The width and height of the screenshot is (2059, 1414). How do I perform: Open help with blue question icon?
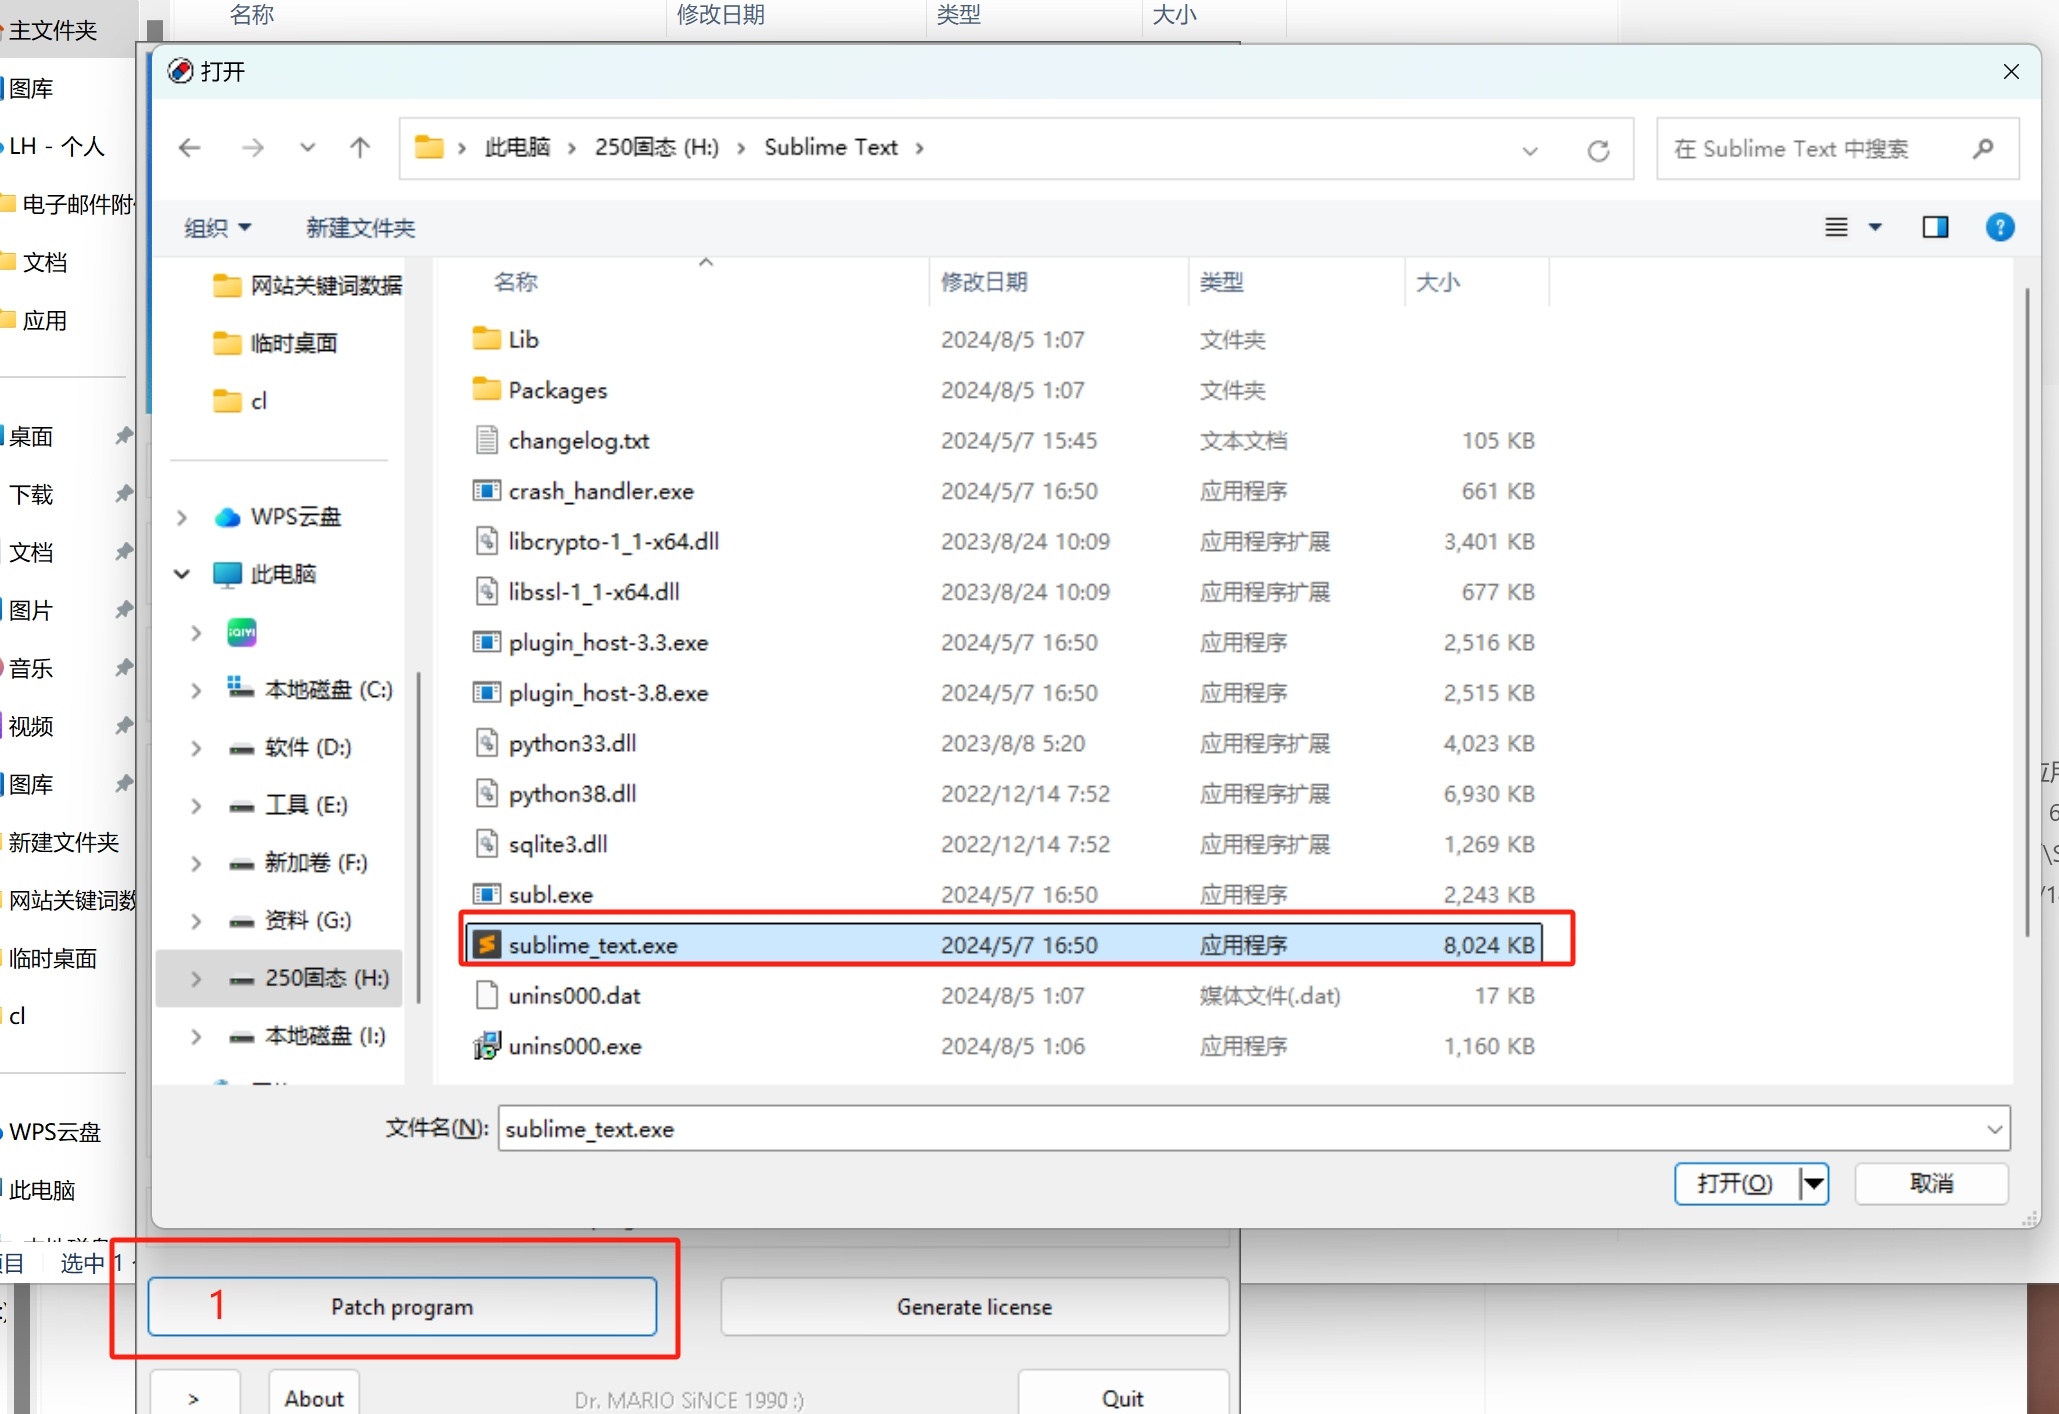point(2000,227)
